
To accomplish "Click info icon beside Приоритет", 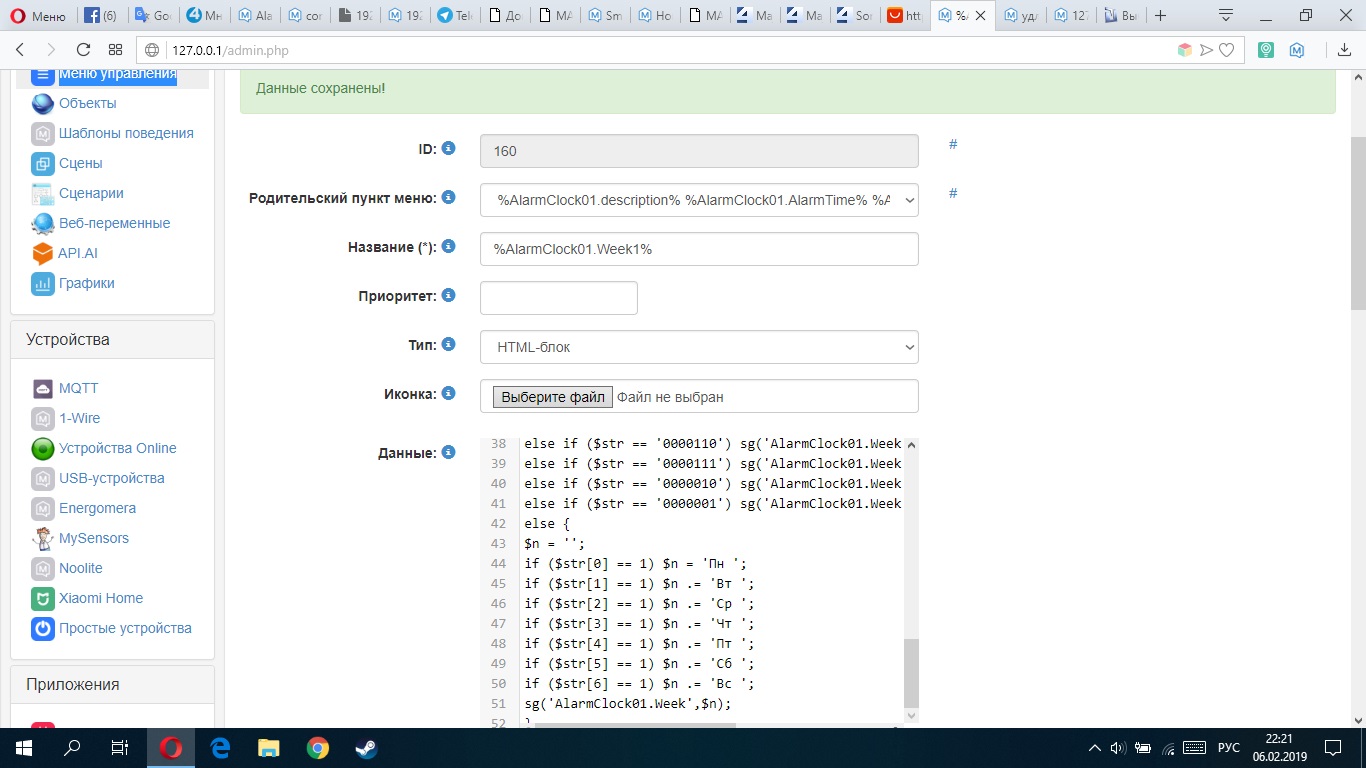I will click(449, 295).
